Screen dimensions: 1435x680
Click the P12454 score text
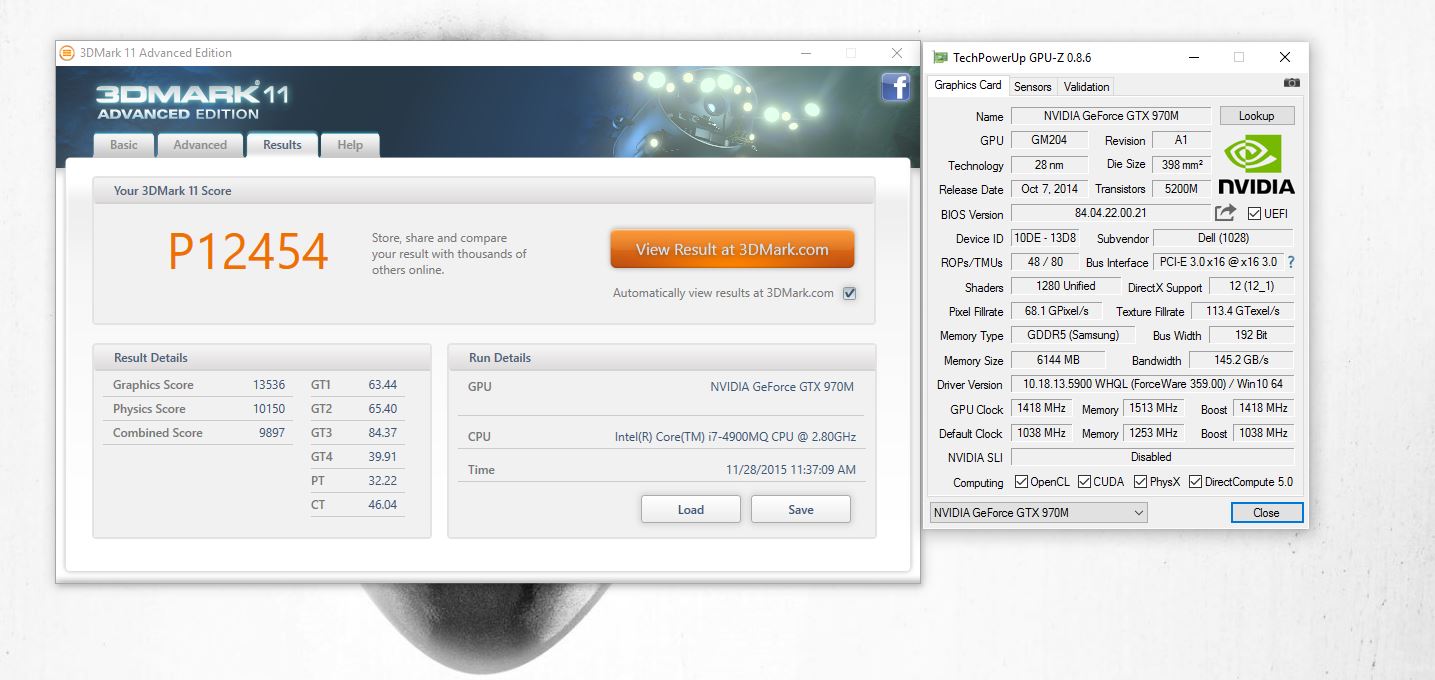click(x=248, y=252)
